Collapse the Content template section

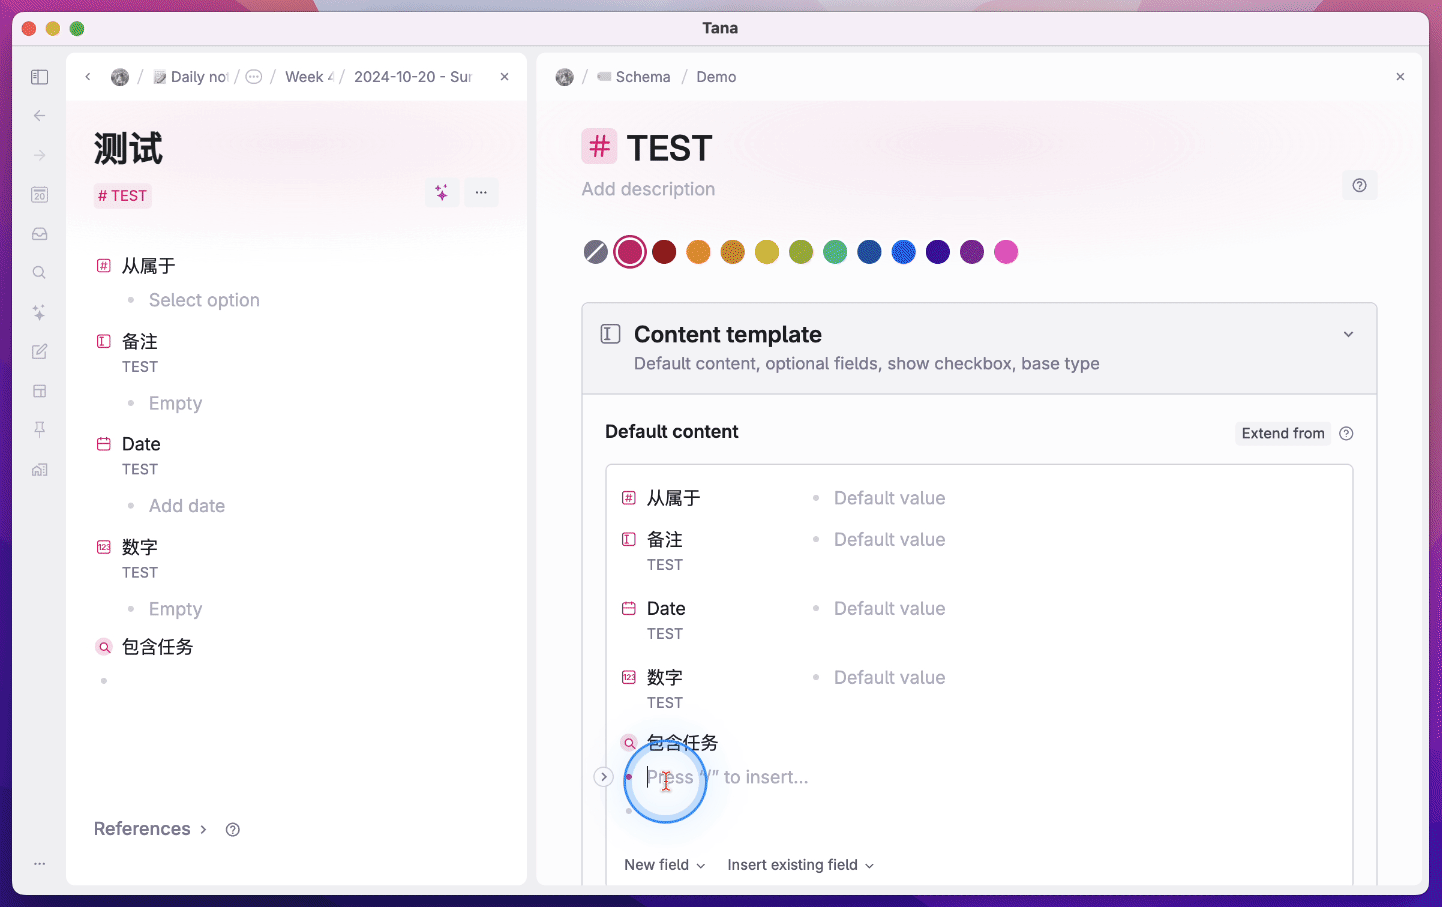[1348, 335]
